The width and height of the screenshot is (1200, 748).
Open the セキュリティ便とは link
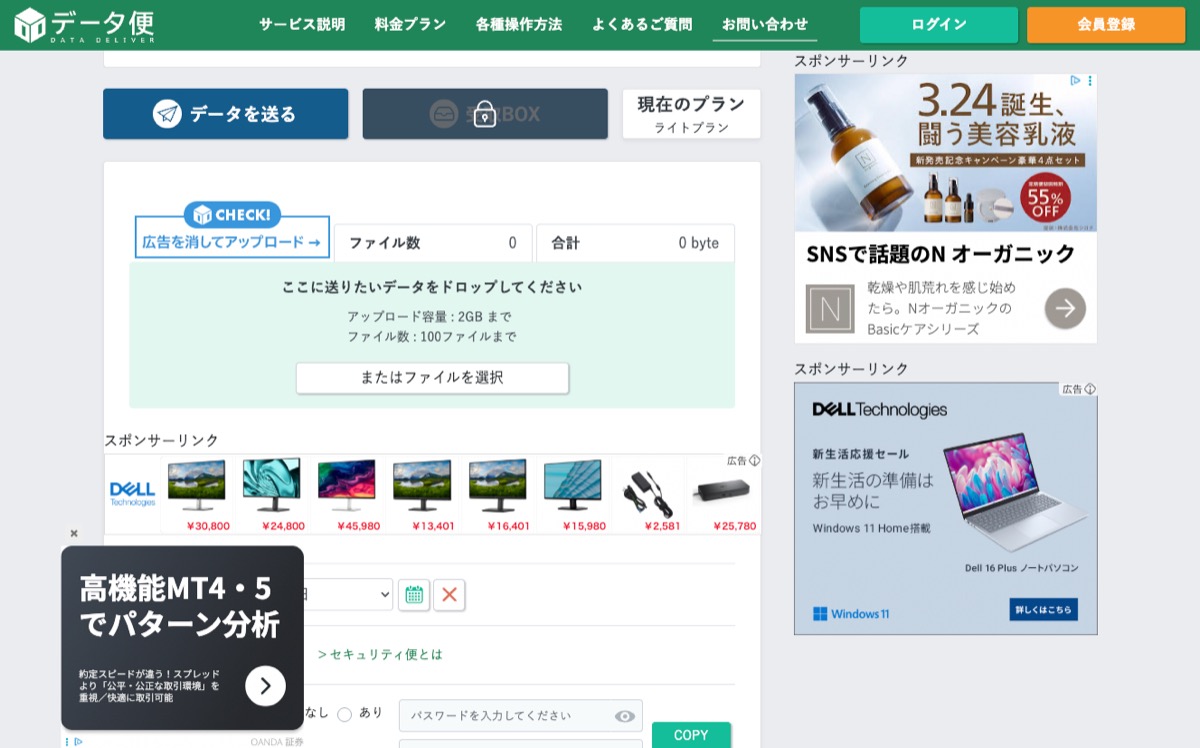382,654
